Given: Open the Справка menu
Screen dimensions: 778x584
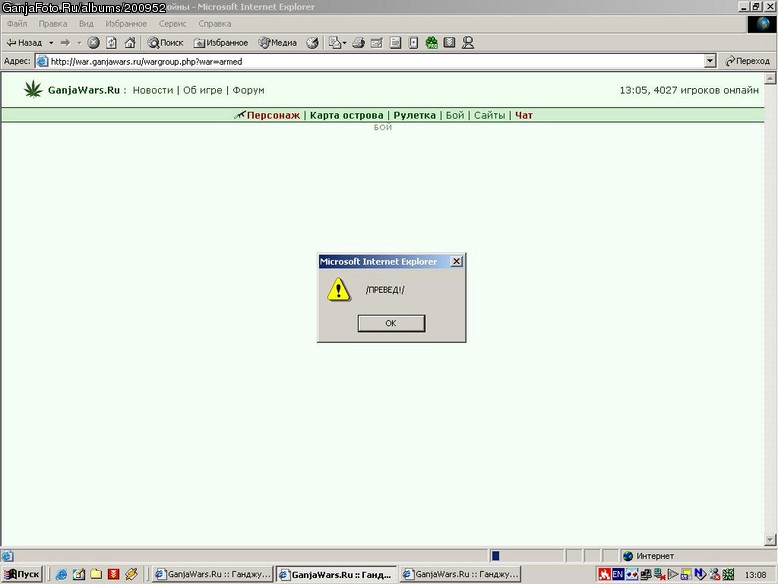Looking at the screenshot, I should point(215,23).
